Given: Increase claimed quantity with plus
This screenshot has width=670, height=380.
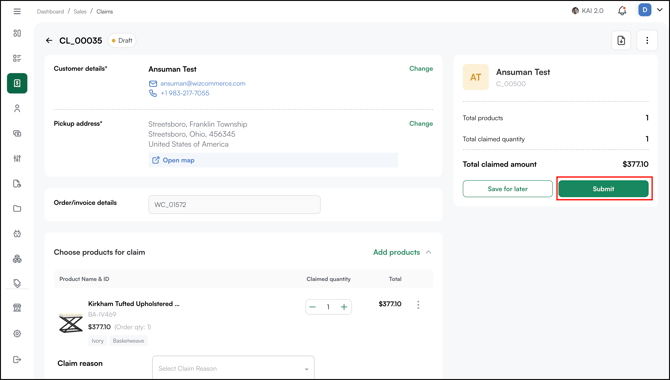Looking at the screenshot, I should pos(344,307).
